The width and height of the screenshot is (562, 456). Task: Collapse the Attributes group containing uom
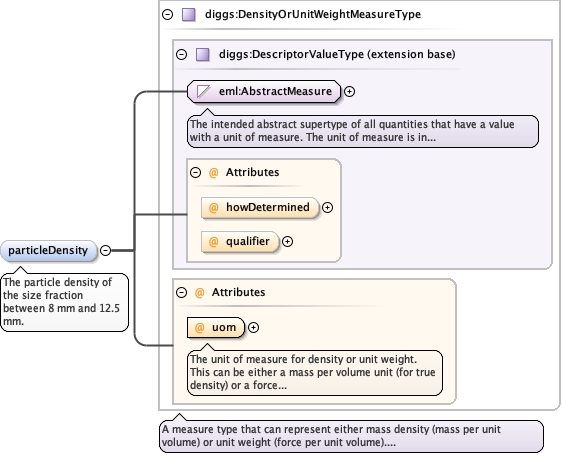182,293
